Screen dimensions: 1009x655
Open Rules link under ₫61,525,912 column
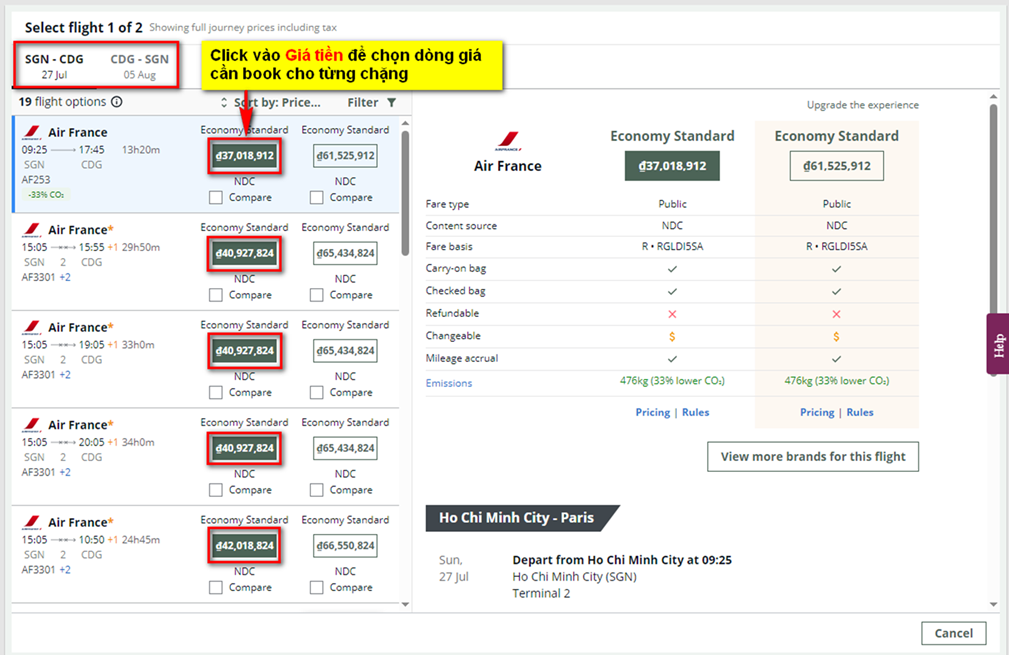[860, 412]
